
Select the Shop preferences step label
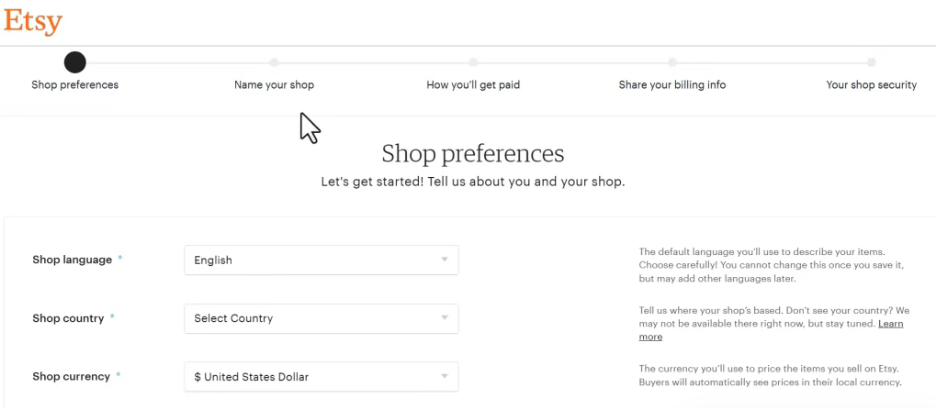click(x=75, y=85)
